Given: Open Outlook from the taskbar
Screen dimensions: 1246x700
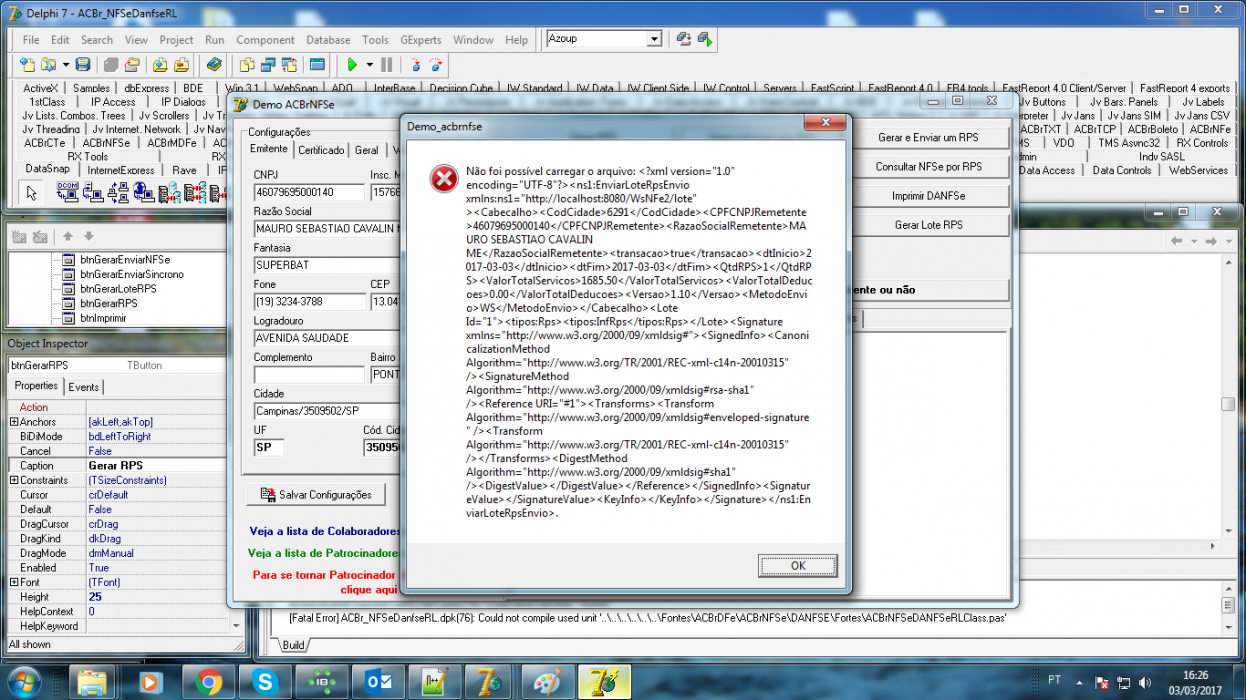Looking at the screenshot, I should pos(380,682).
